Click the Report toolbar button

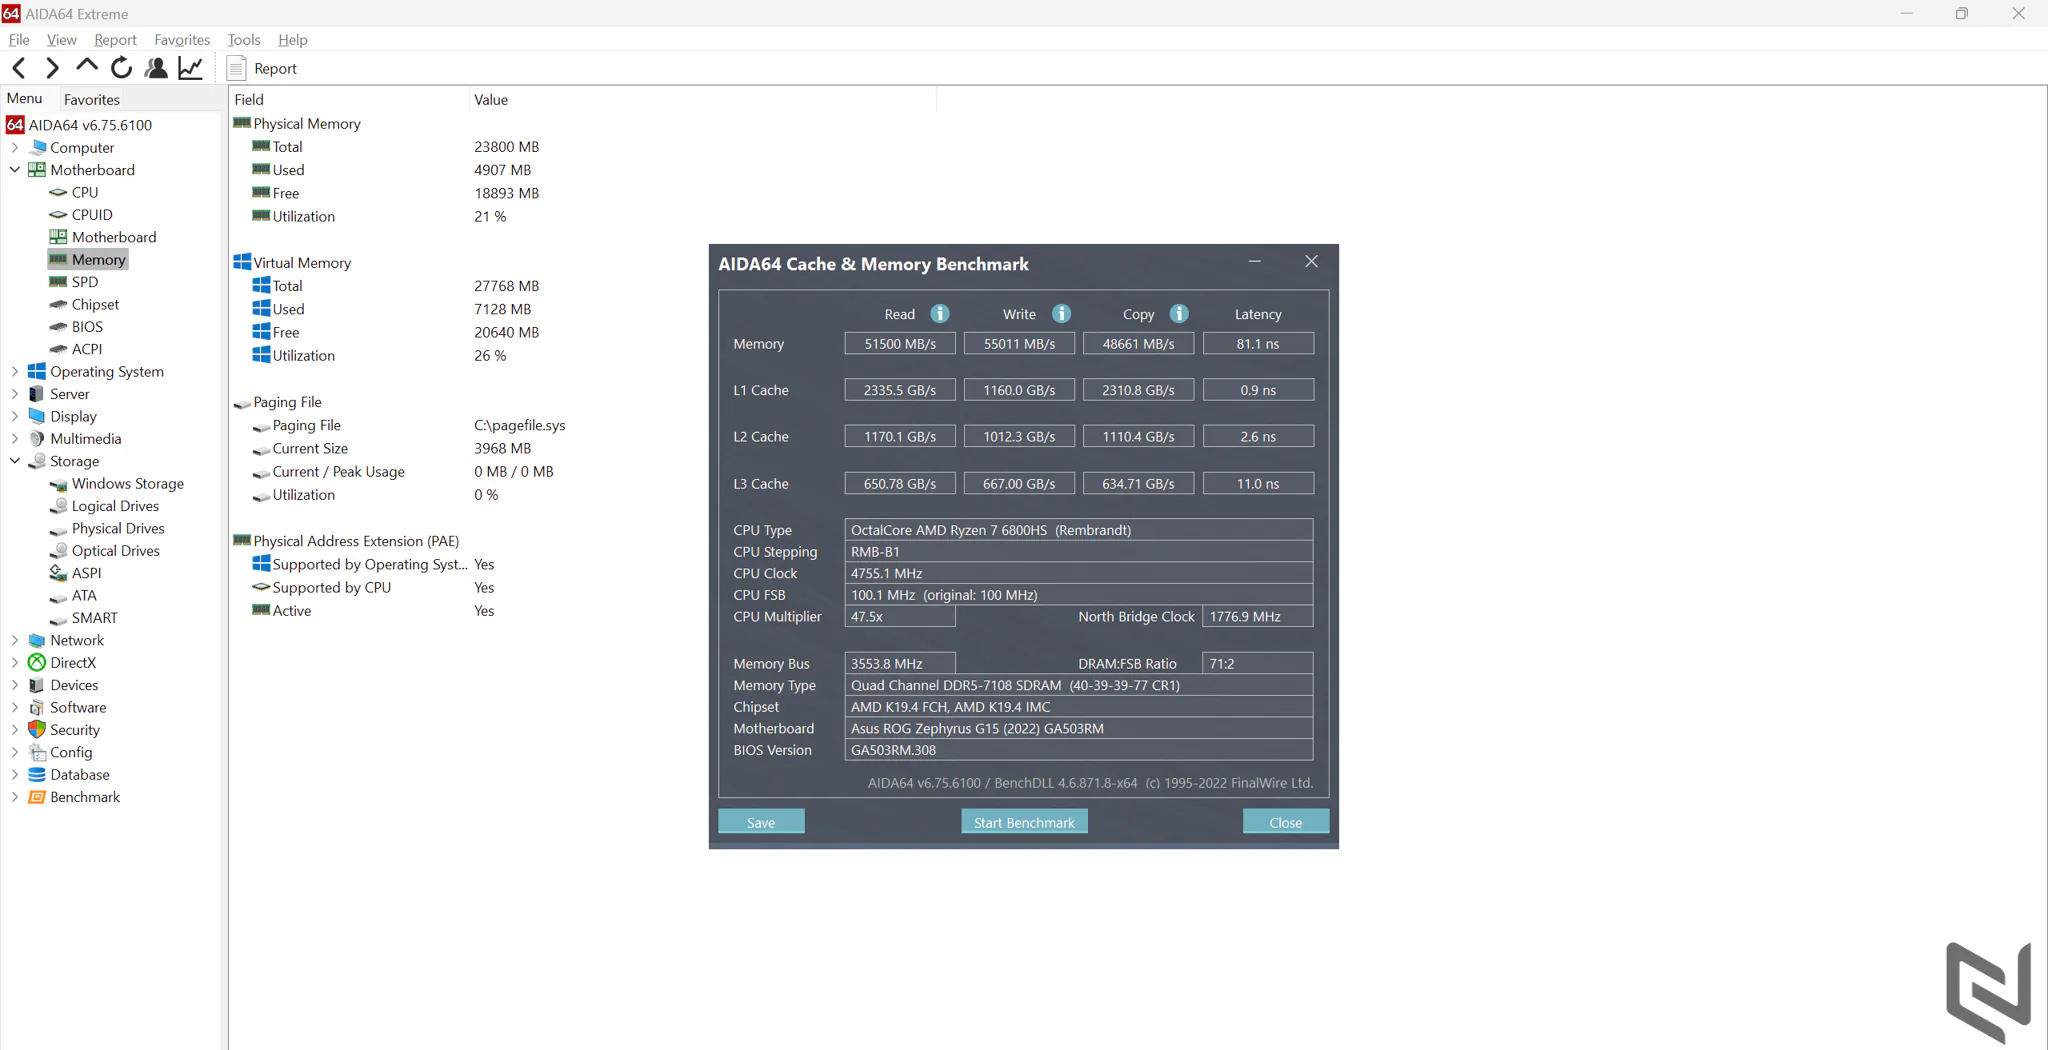click(262, 68)
